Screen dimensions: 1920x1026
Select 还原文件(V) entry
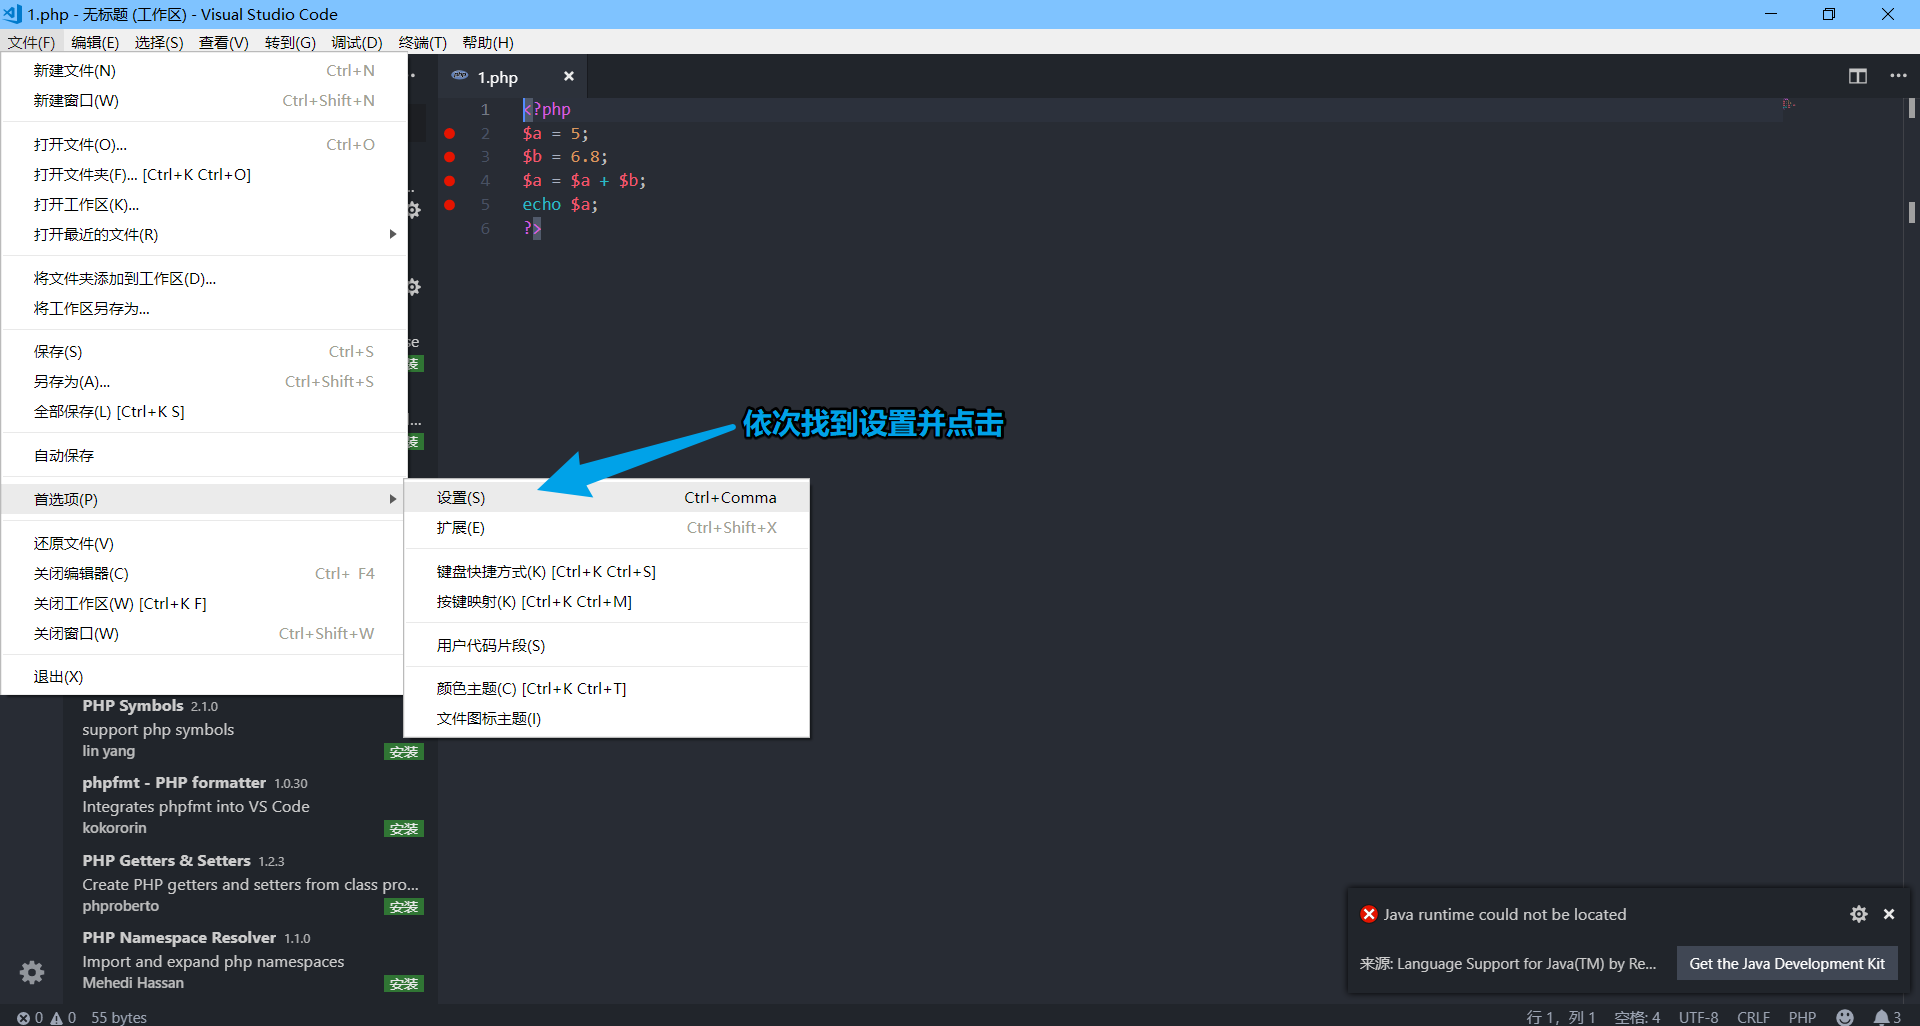coord(204,543)
